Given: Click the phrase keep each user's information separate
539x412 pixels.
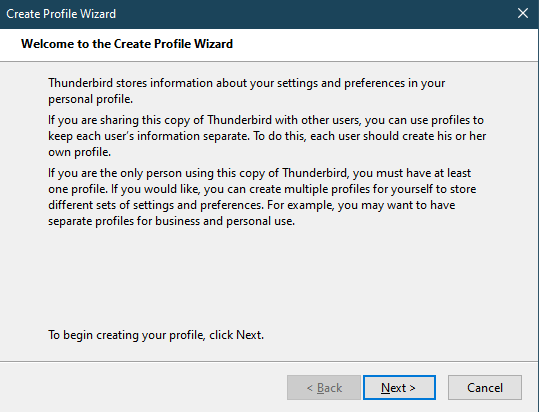Looking at the screenshot, I should 148,136.
